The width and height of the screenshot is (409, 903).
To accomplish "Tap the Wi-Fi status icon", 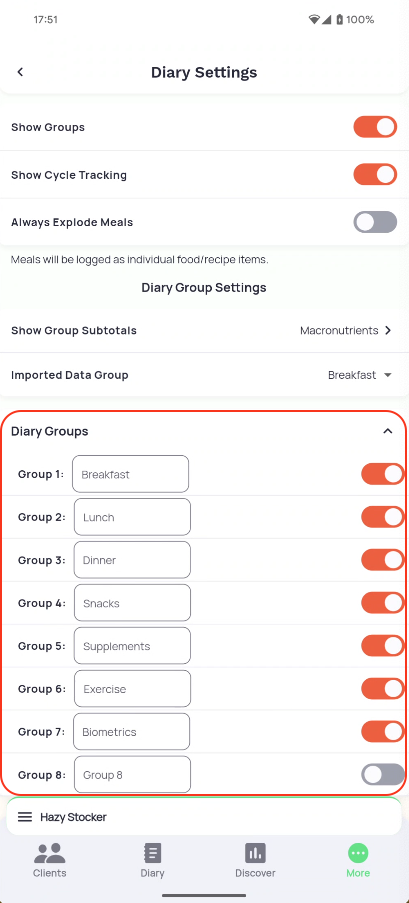I will tap(314, 20).
